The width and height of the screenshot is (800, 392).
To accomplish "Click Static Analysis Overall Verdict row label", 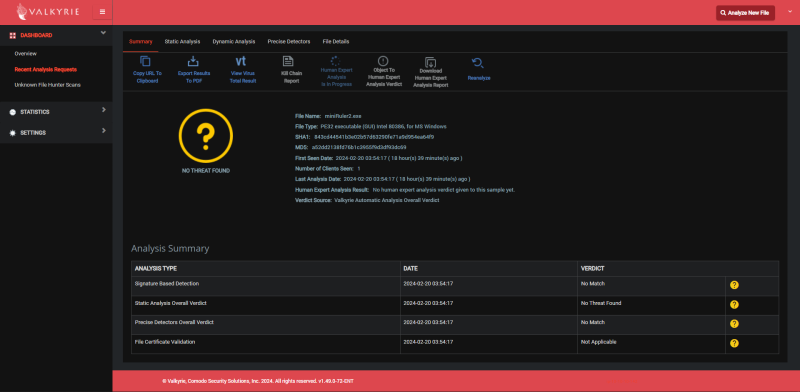I will point(170,303).
